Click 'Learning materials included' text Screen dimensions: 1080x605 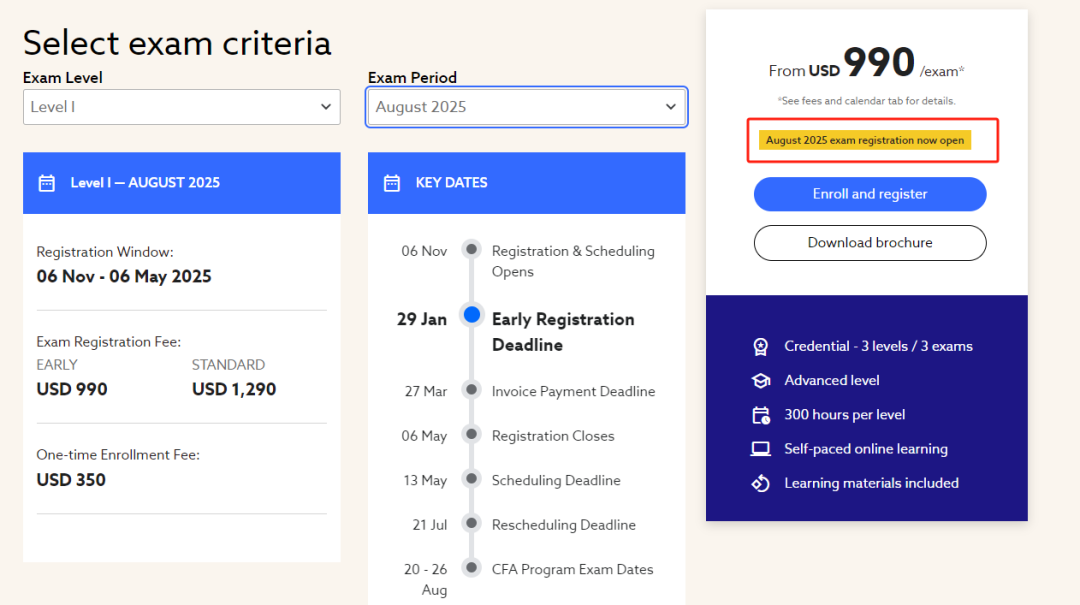[871, 483]
